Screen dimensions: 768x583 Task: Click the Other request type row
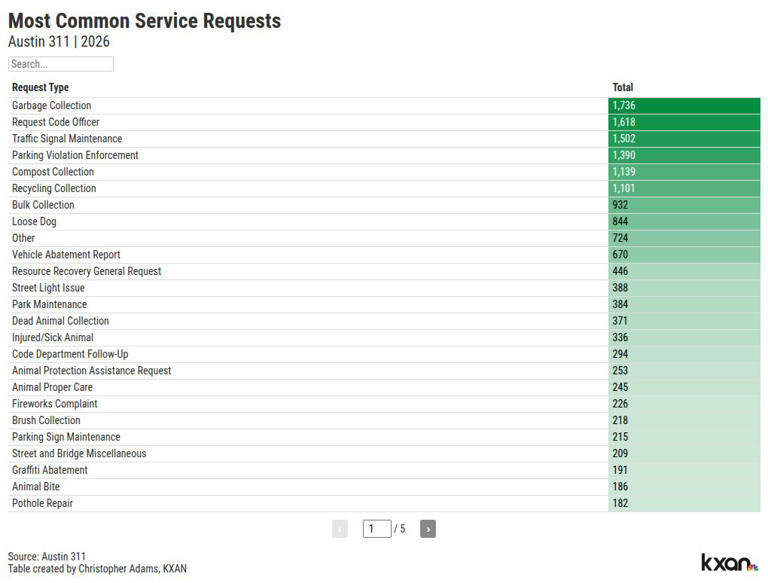(384, 238)
